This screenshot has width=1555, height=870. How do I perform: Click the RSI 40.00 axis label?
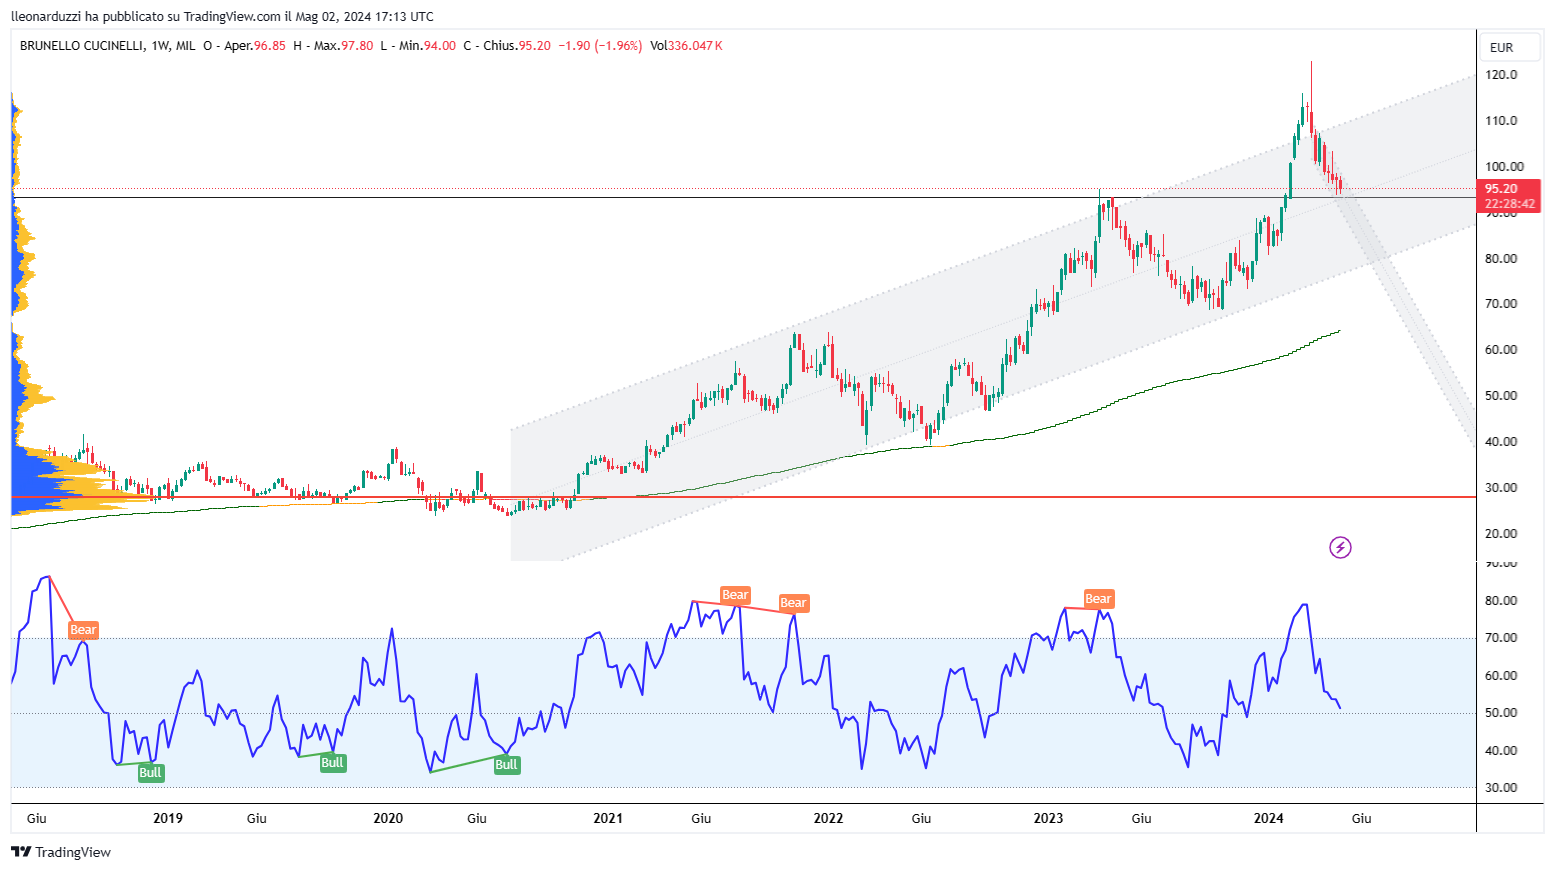click(1501, 751)
